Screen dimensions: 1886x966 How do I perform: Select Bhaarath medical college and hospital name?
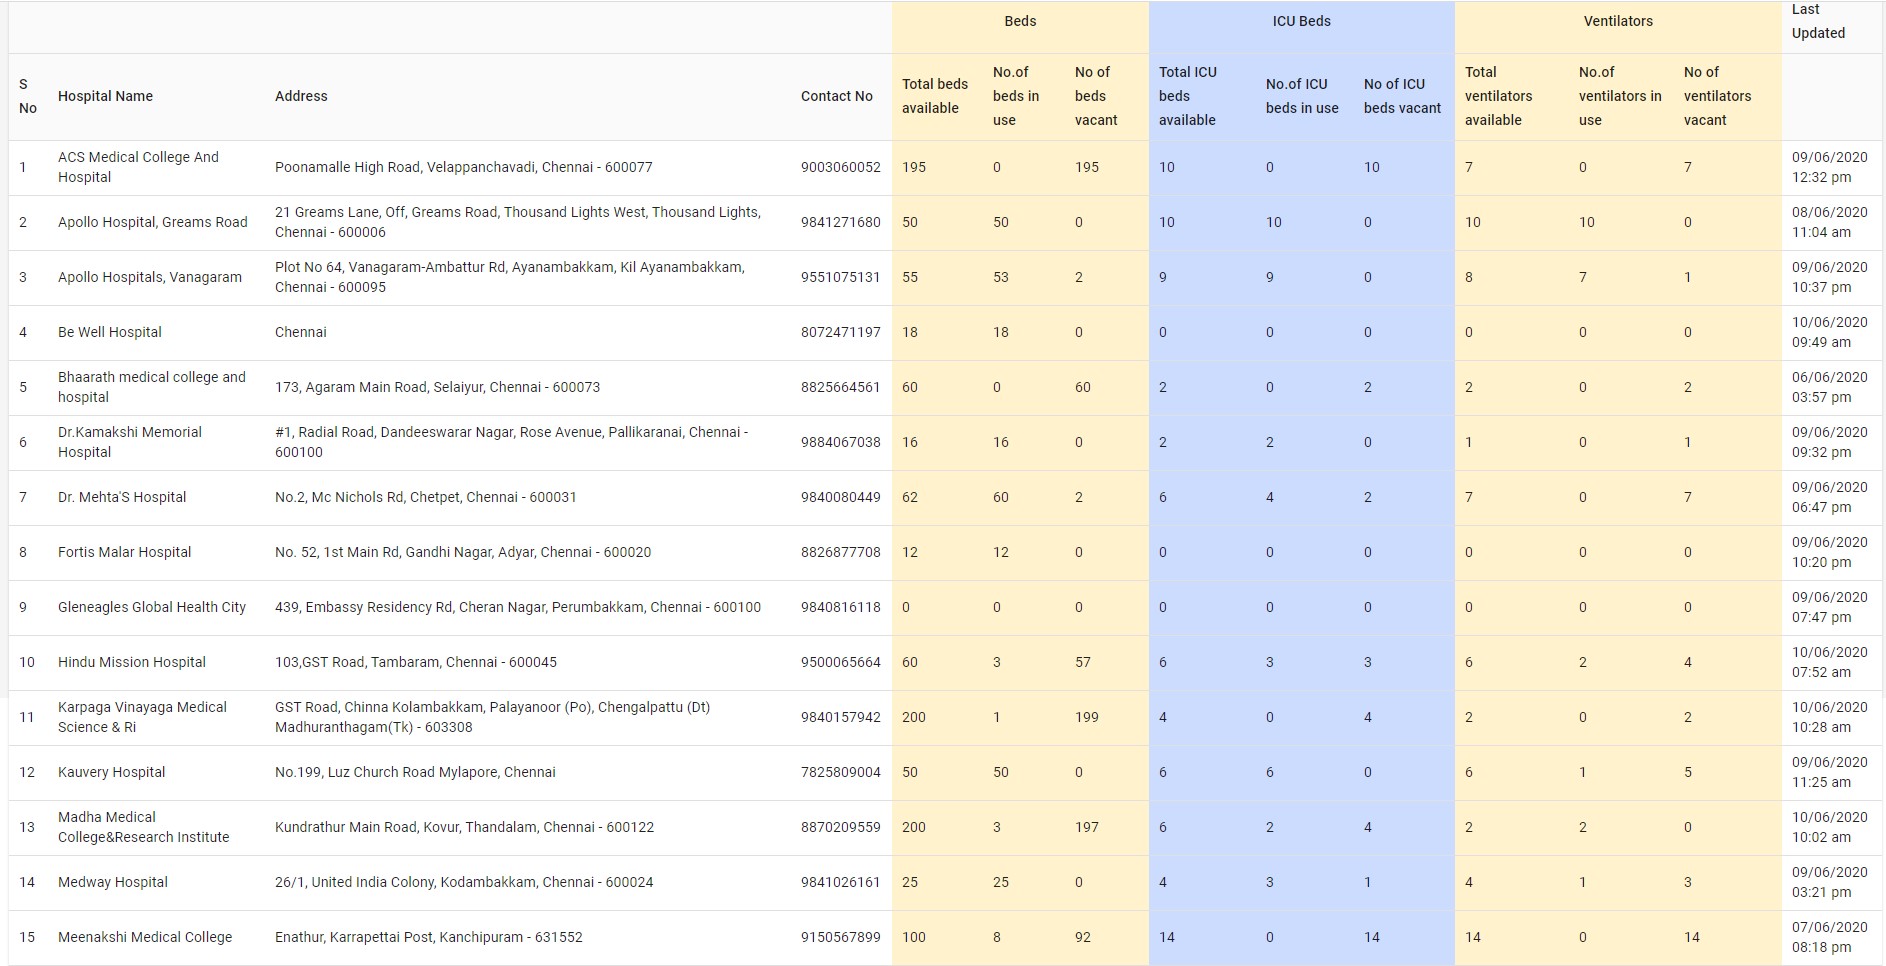152,387
